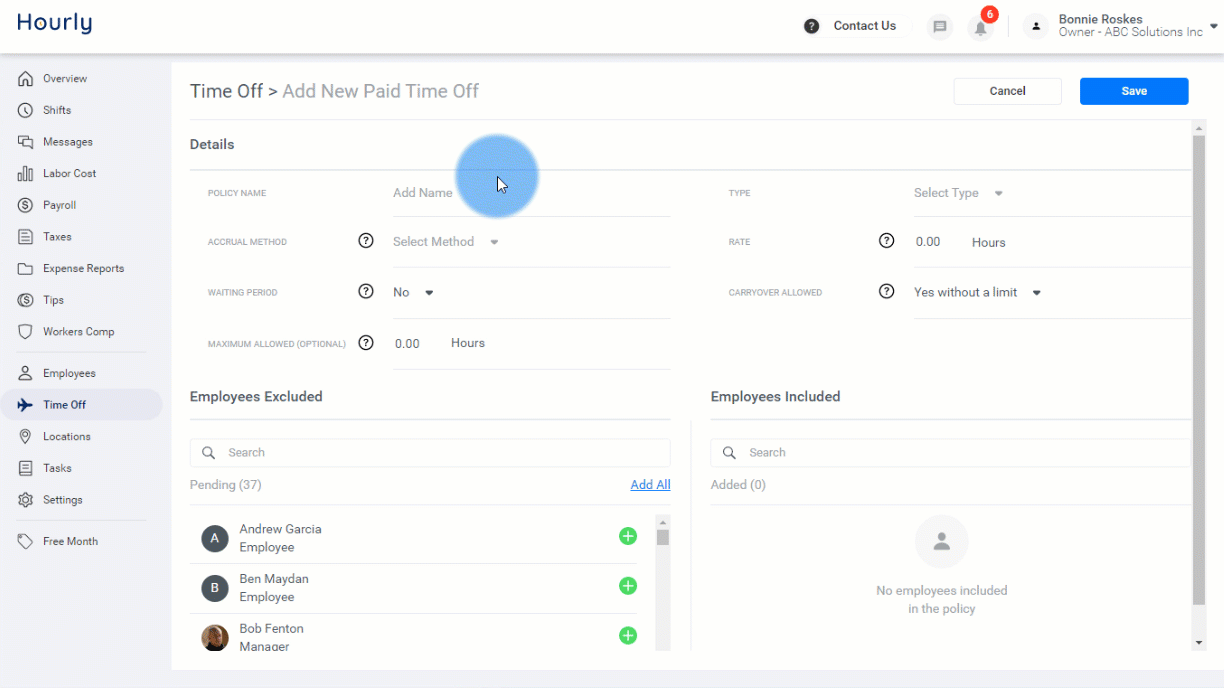Click the user avatar icon beside Bonnie Roskes

[x=1037, y=27]
